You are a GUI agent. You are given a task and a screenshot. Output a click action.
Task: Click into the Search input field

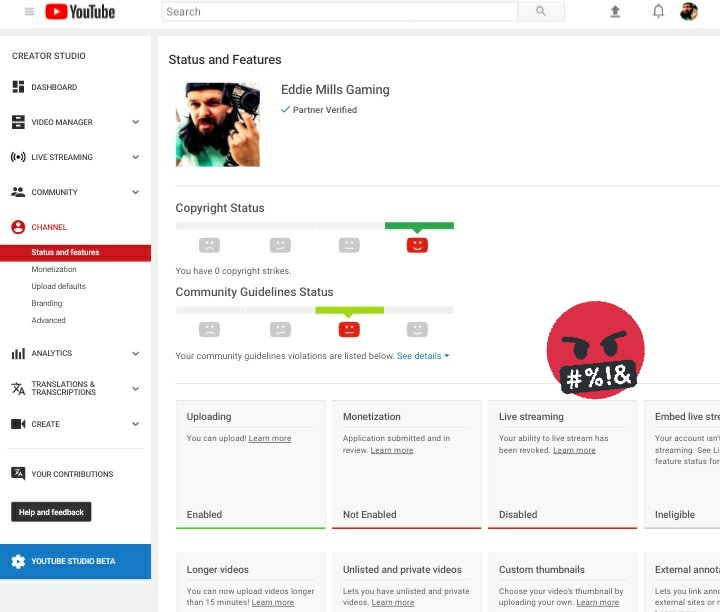coord(339,11)
